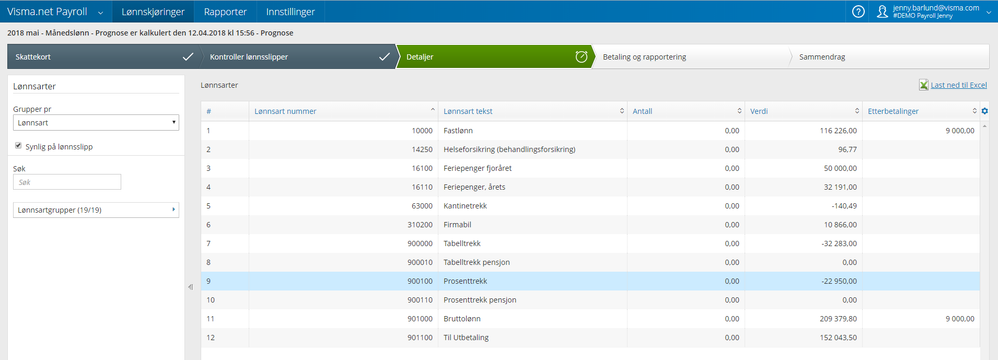The image size is (998, 360).
Task: Click Kantinetrekk value -140,49
Action: [845, 206]
